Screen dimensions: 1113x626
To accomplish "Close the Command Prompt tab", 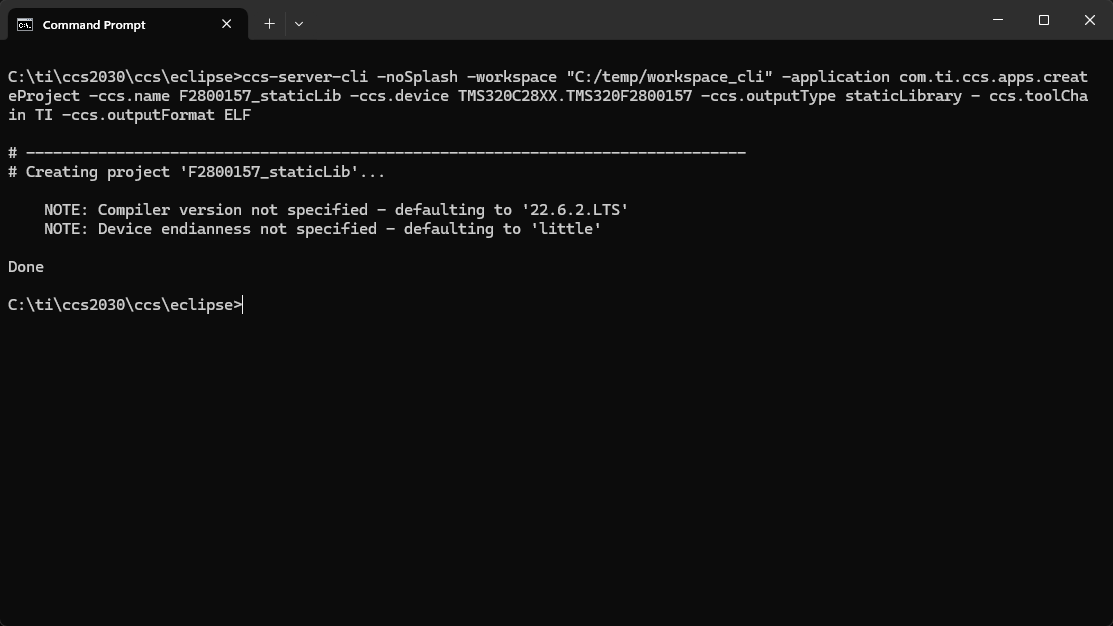I will (x=226, y=24).
